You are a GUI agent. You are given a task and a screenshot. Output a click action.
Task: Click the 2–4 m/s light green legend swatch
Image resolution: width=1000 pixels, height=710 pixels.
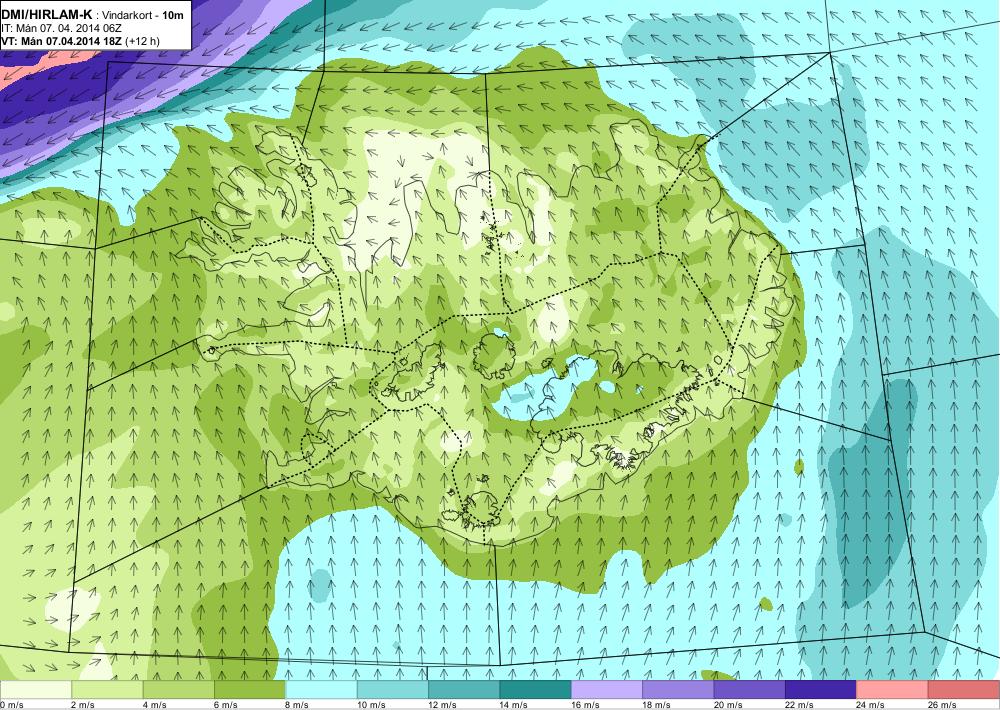107,690
